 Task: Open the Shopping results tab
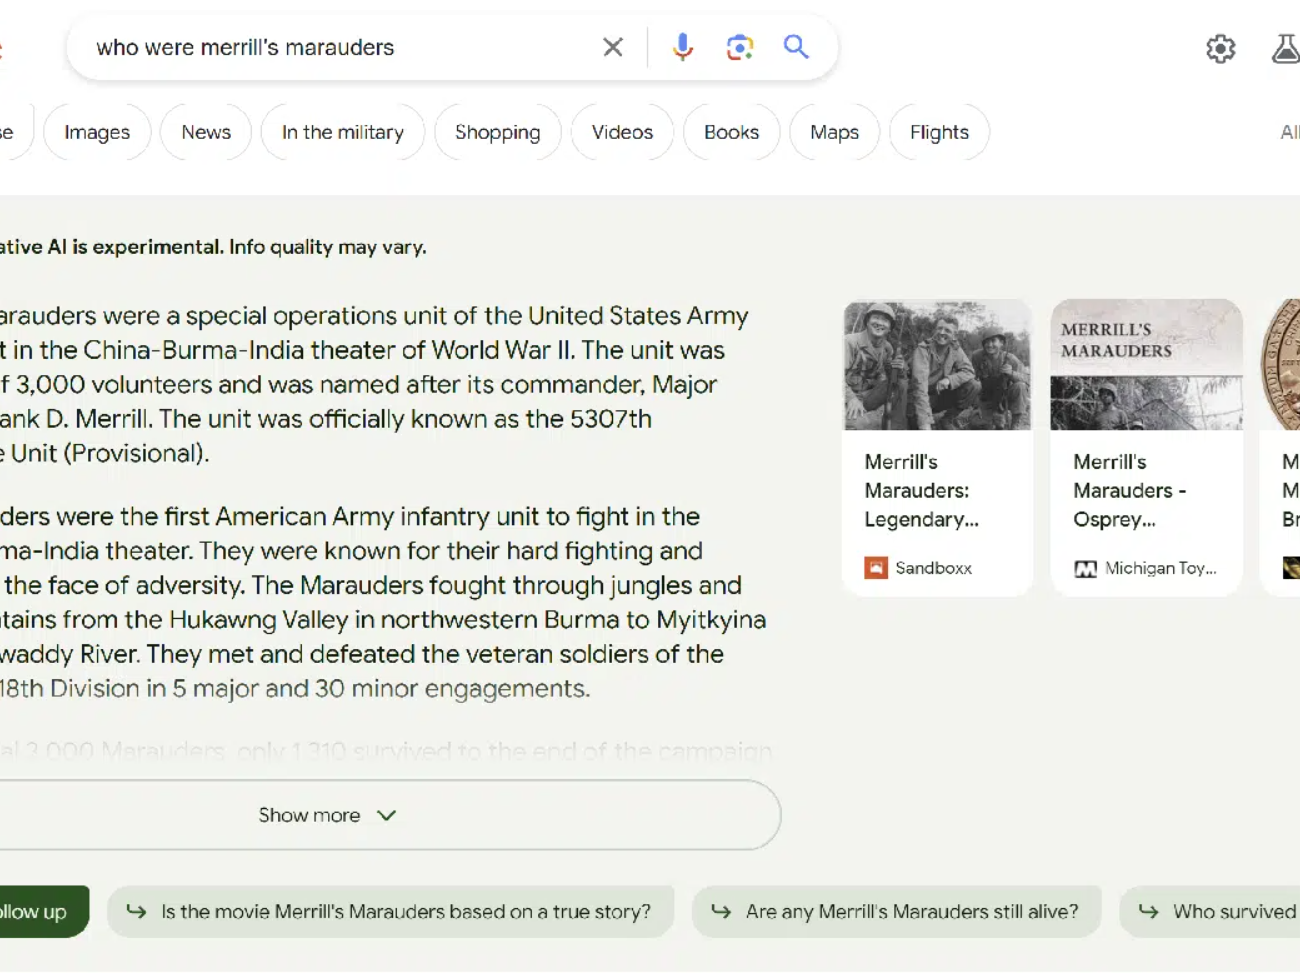497,131
